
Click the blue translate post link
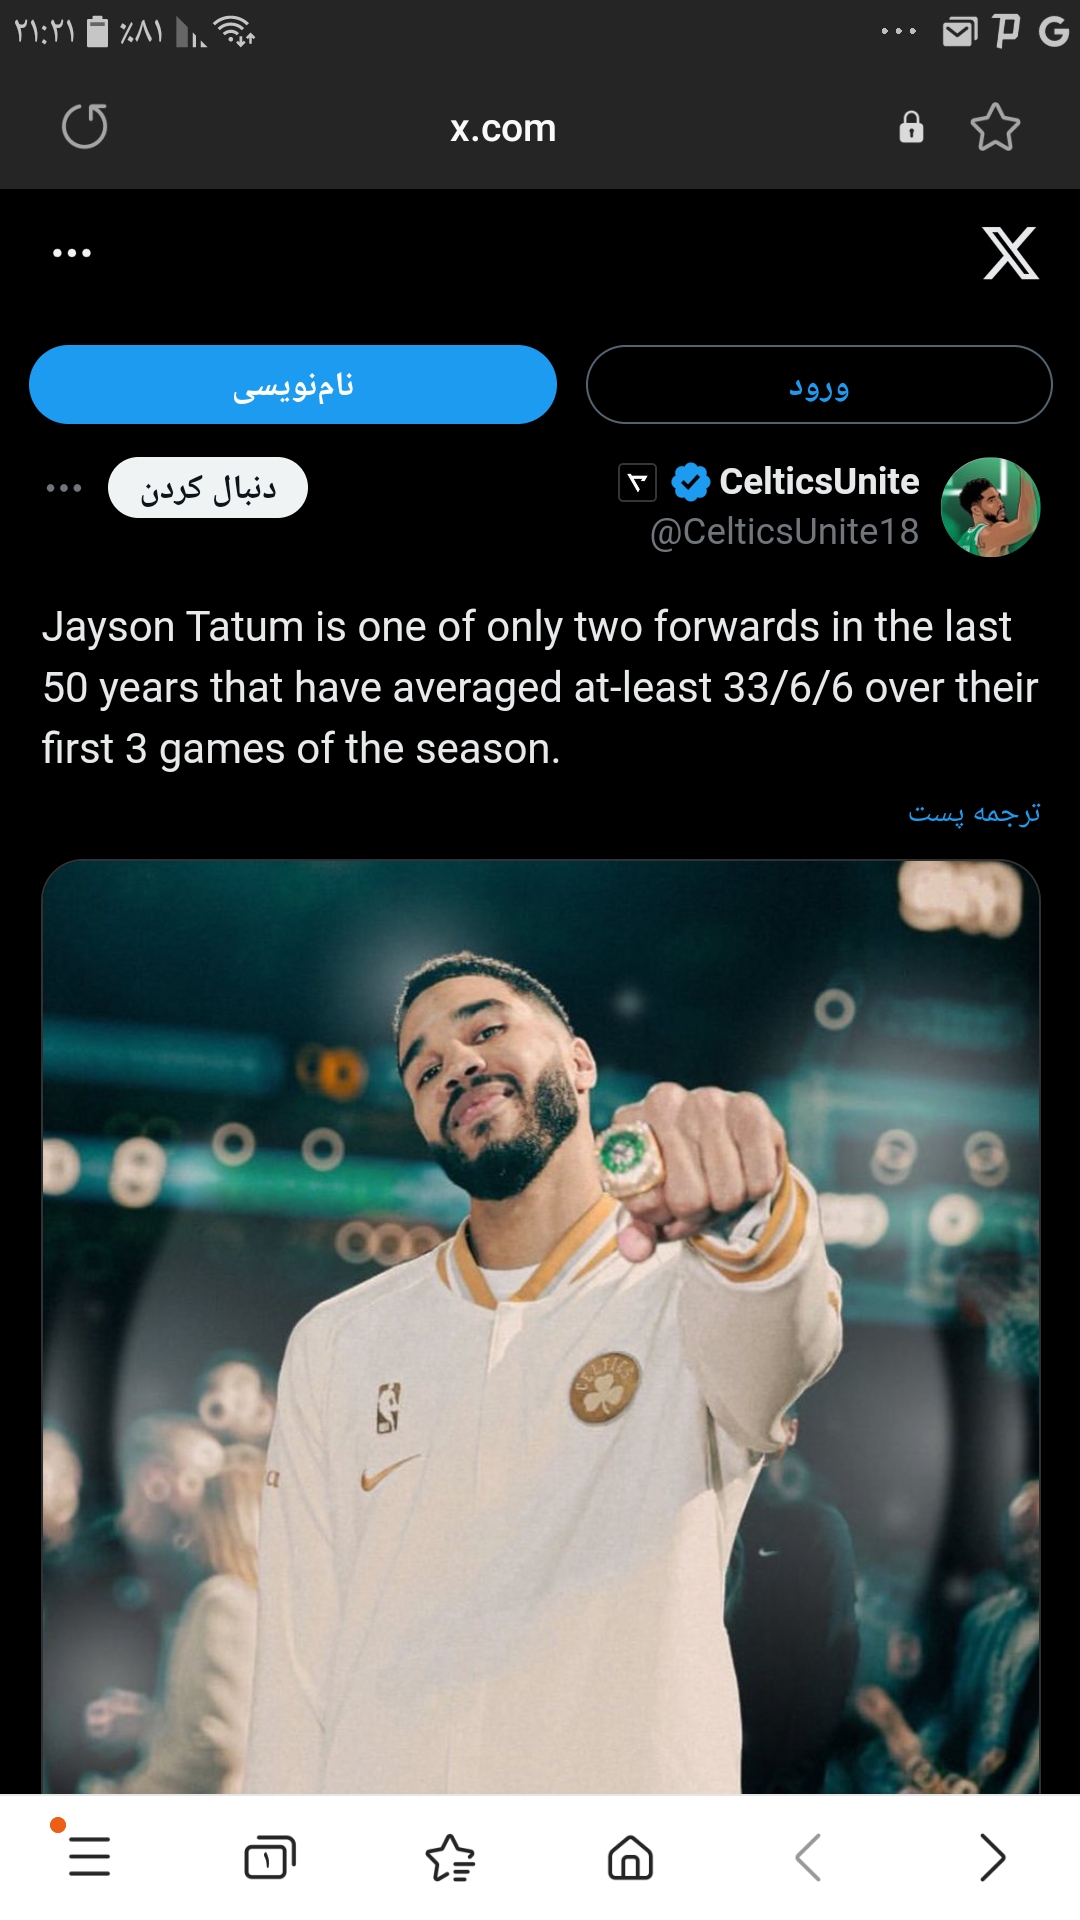click(974, 814)
